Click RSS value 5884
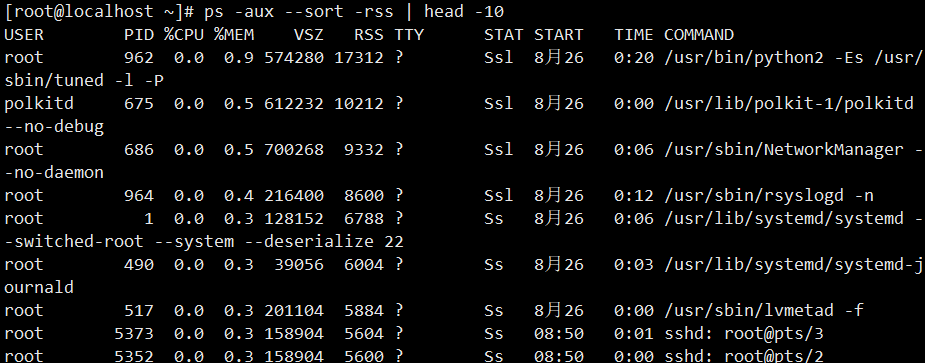925x363 pixels. click(365, 310)
